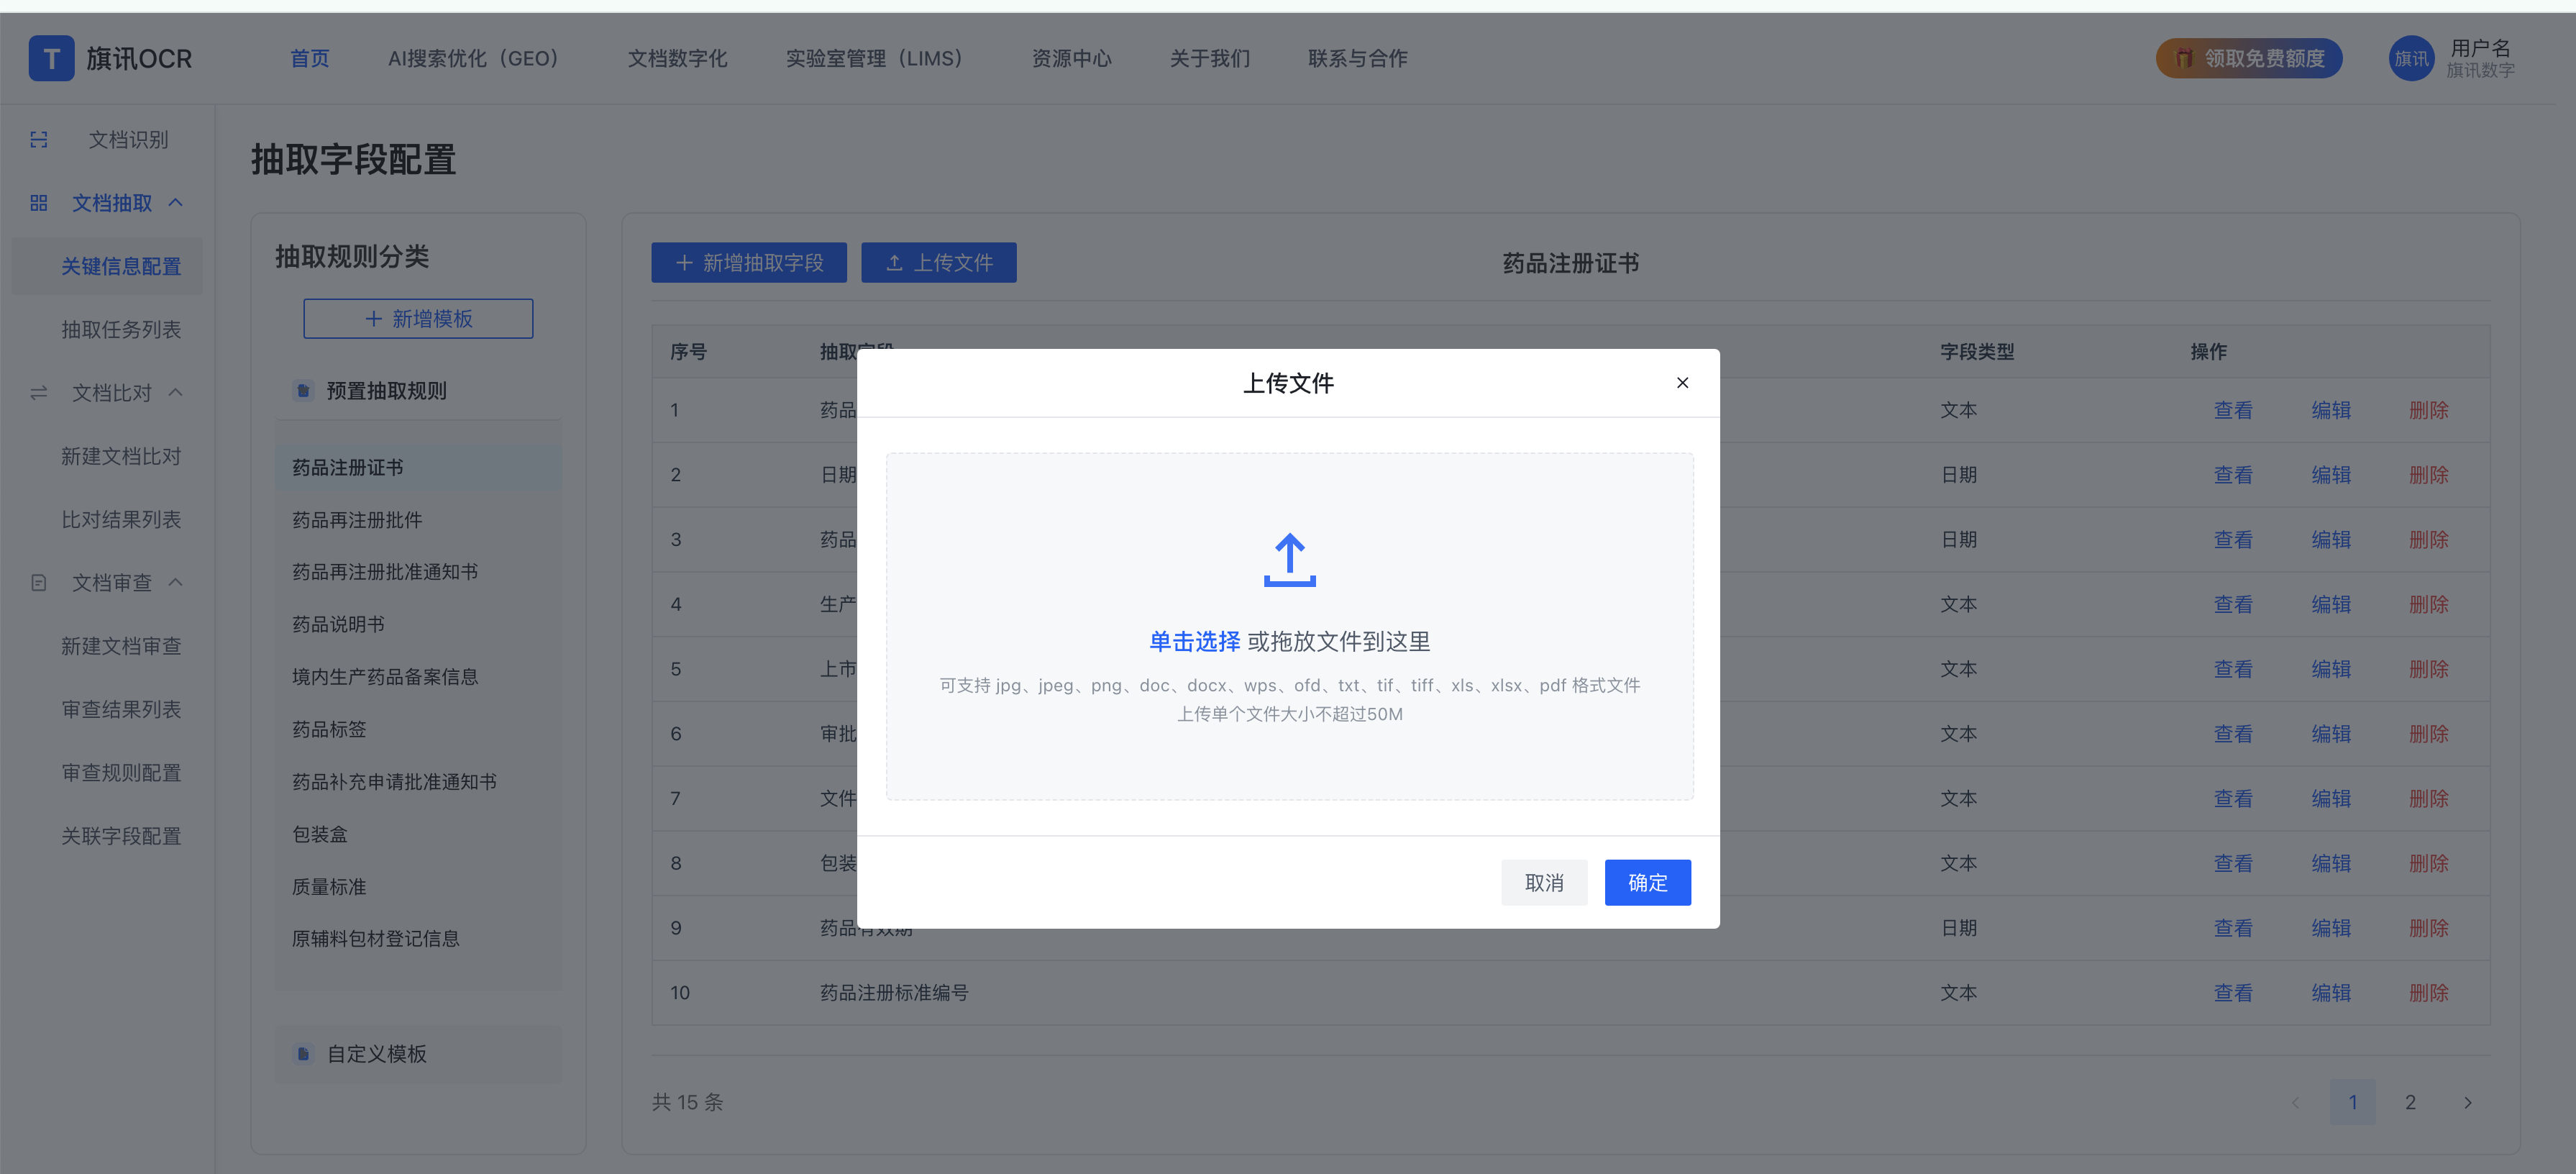This screenshot has height=1174, width=2576.
Task: Select 药品说明书 in rule category list
Action: click(338, 625)
